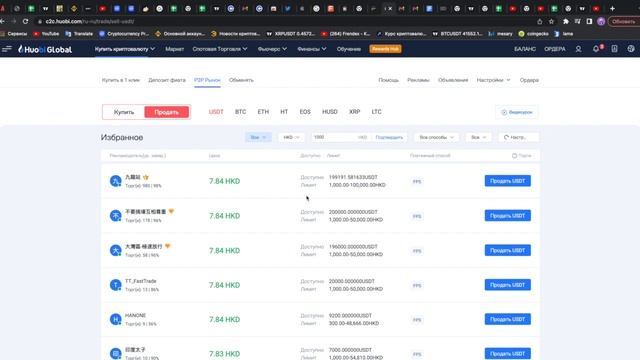Switch to the Купить side
Viewport: 640px width, 360px height.
(124, 112)
